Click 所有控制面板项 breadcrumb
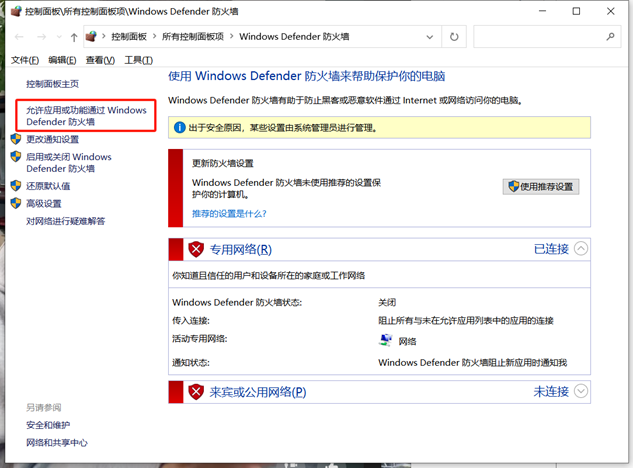Screen dimensions: 633x468 pos(193,37)
